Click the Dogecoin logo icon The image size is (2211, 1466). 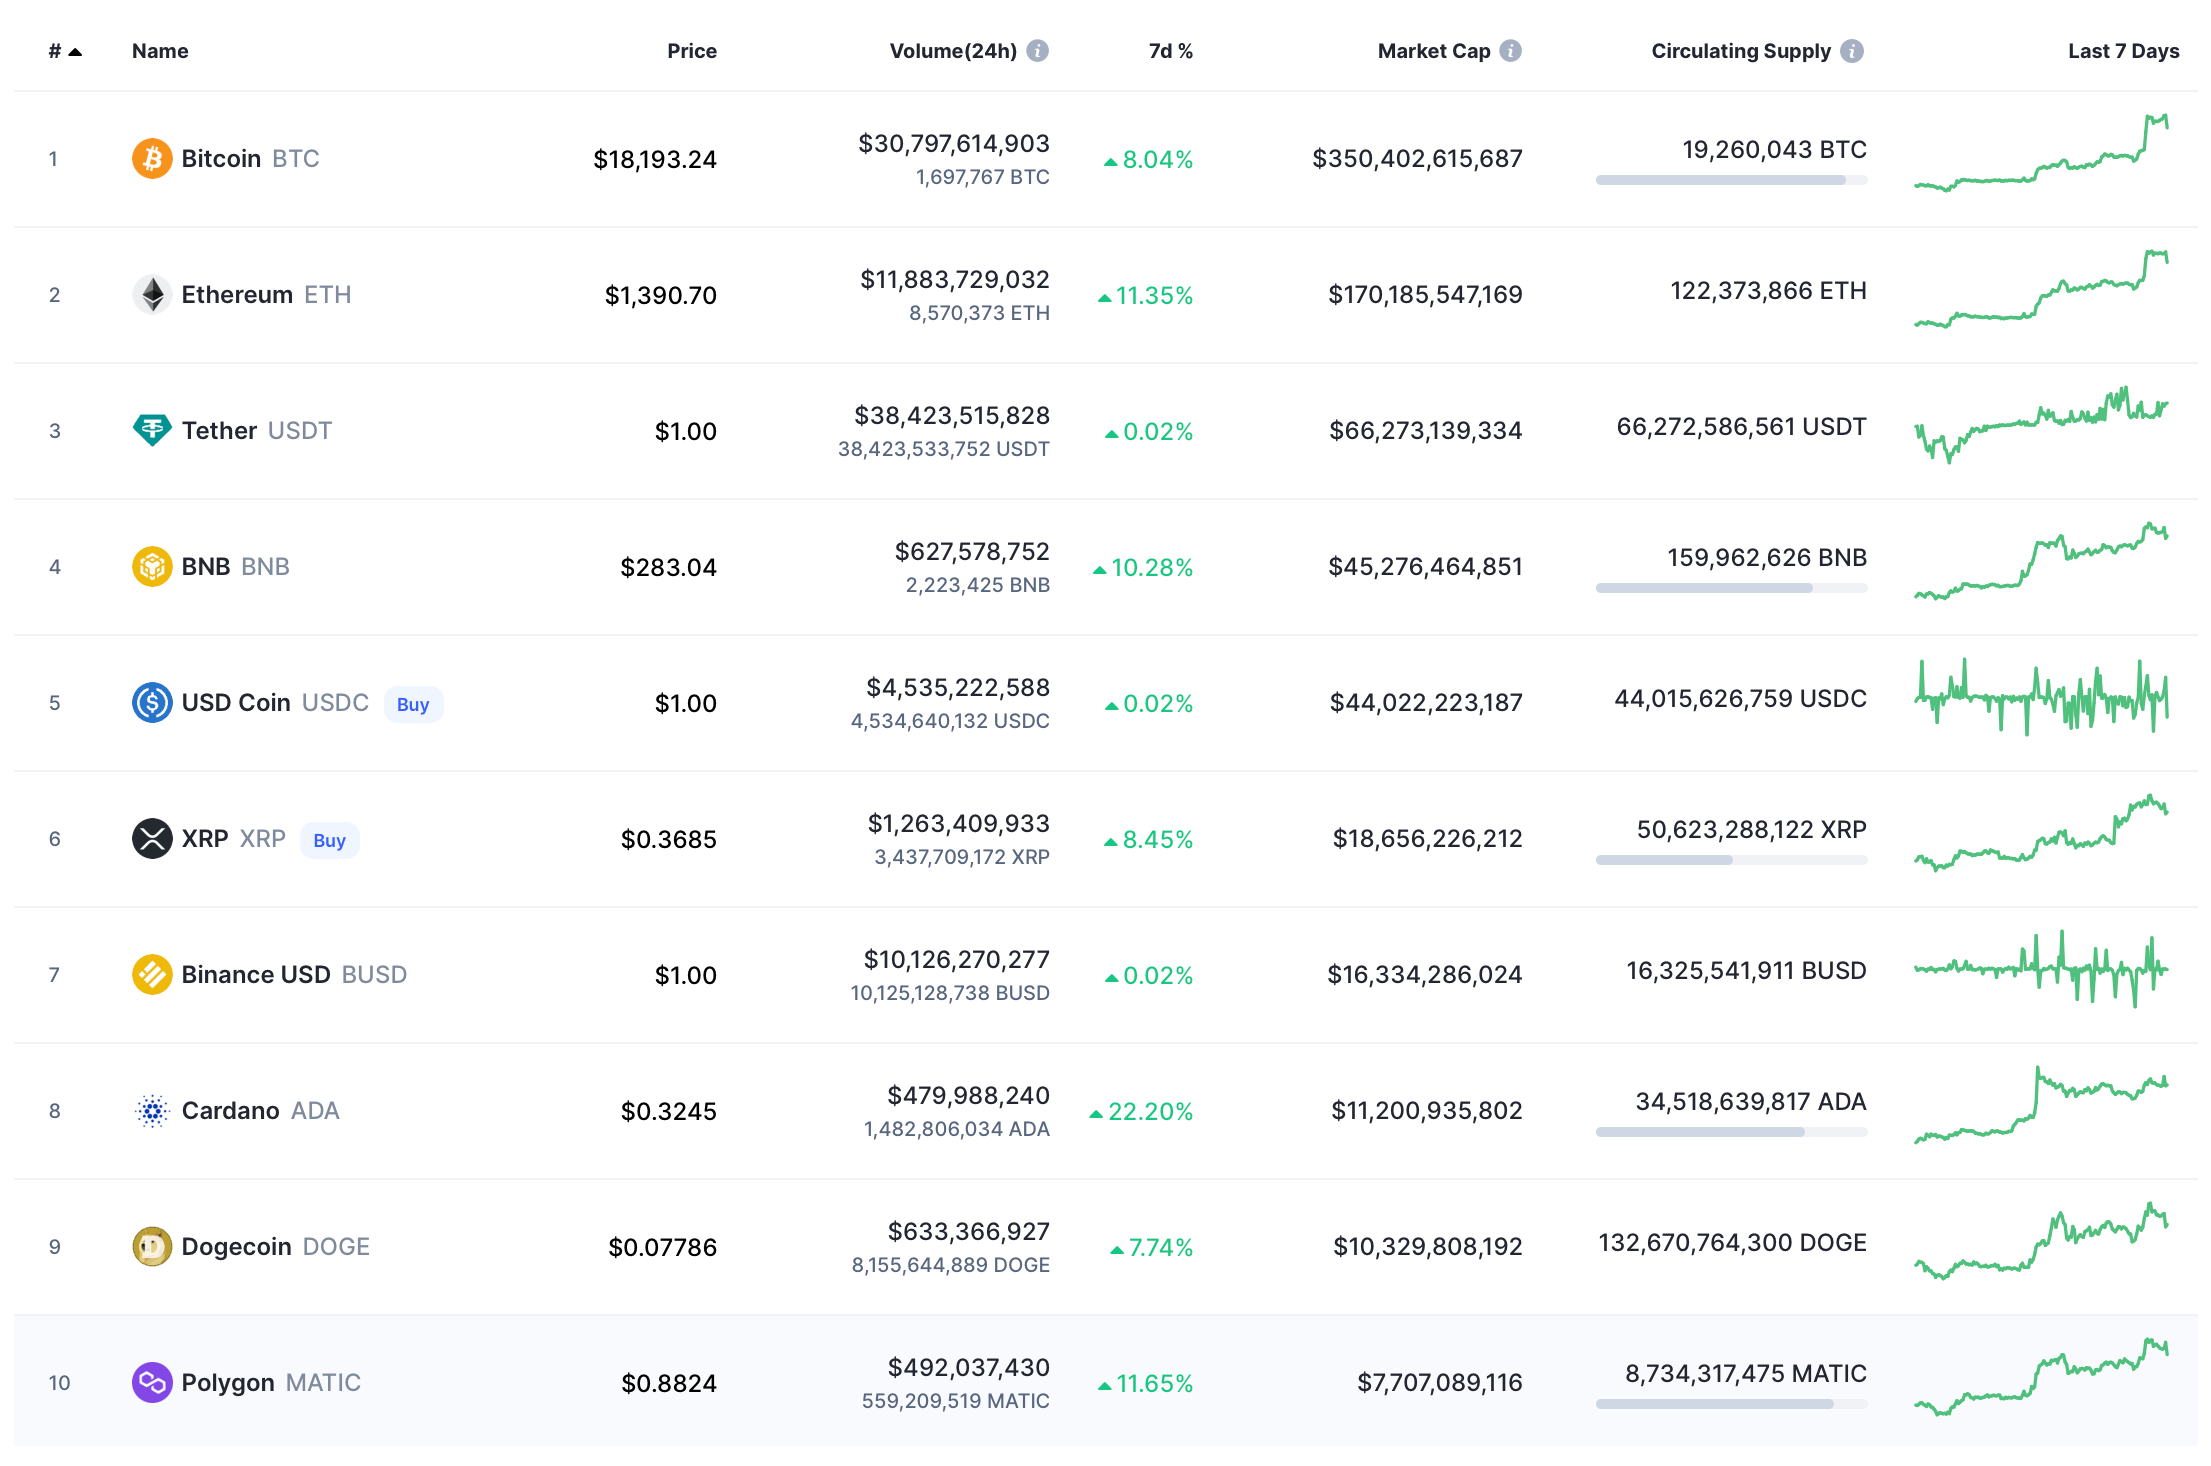(152, 1246)
